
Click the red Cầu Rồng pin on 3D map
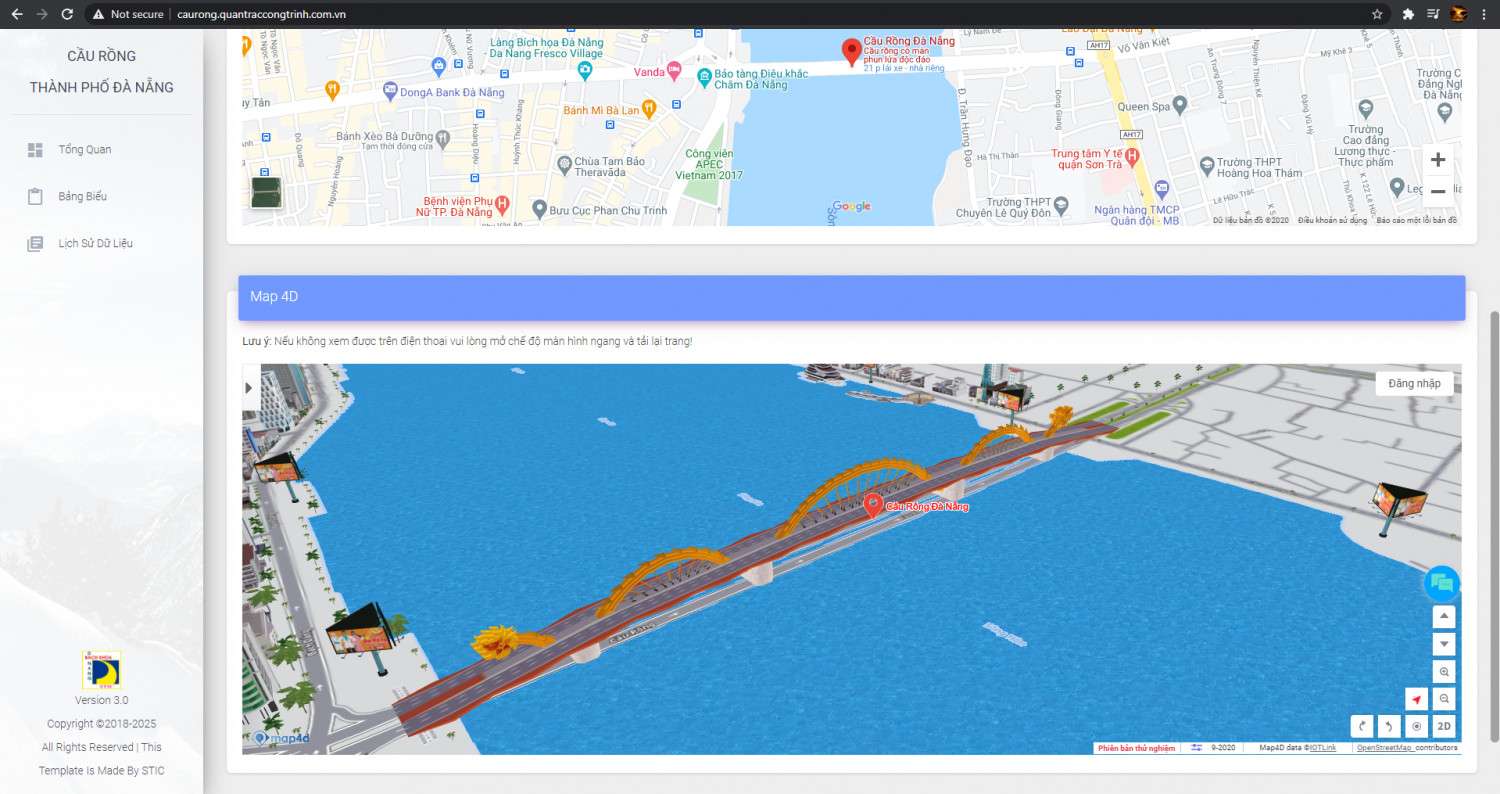(872, 504)
